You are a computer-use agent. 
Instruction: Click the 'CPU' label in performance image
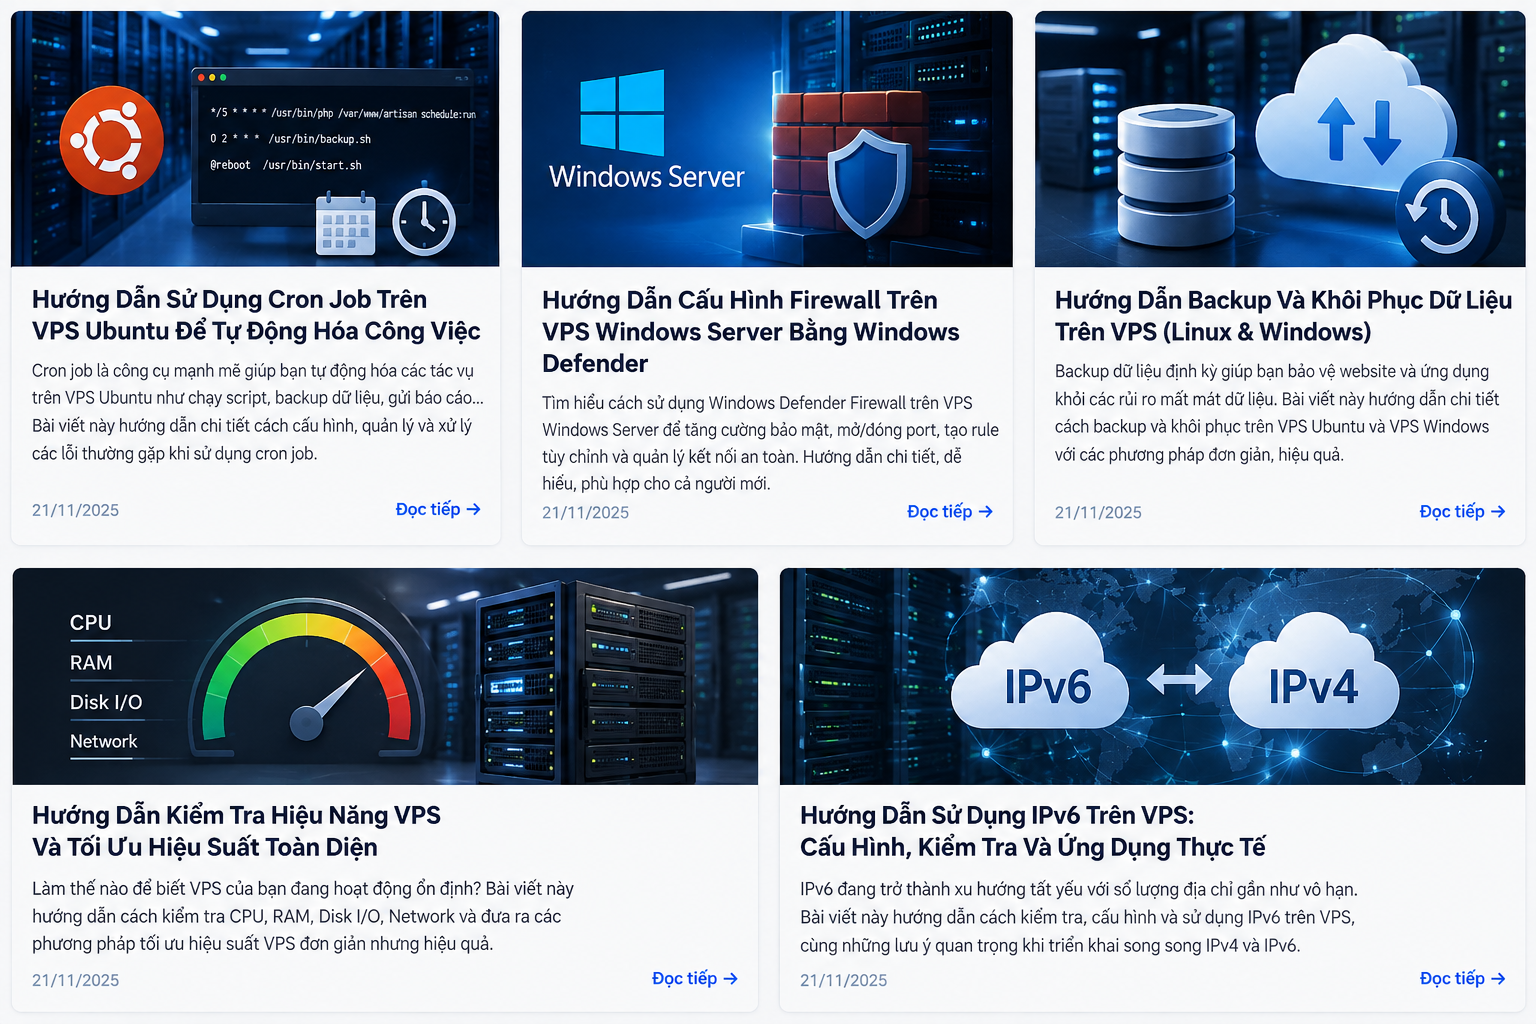coord(91,622)
